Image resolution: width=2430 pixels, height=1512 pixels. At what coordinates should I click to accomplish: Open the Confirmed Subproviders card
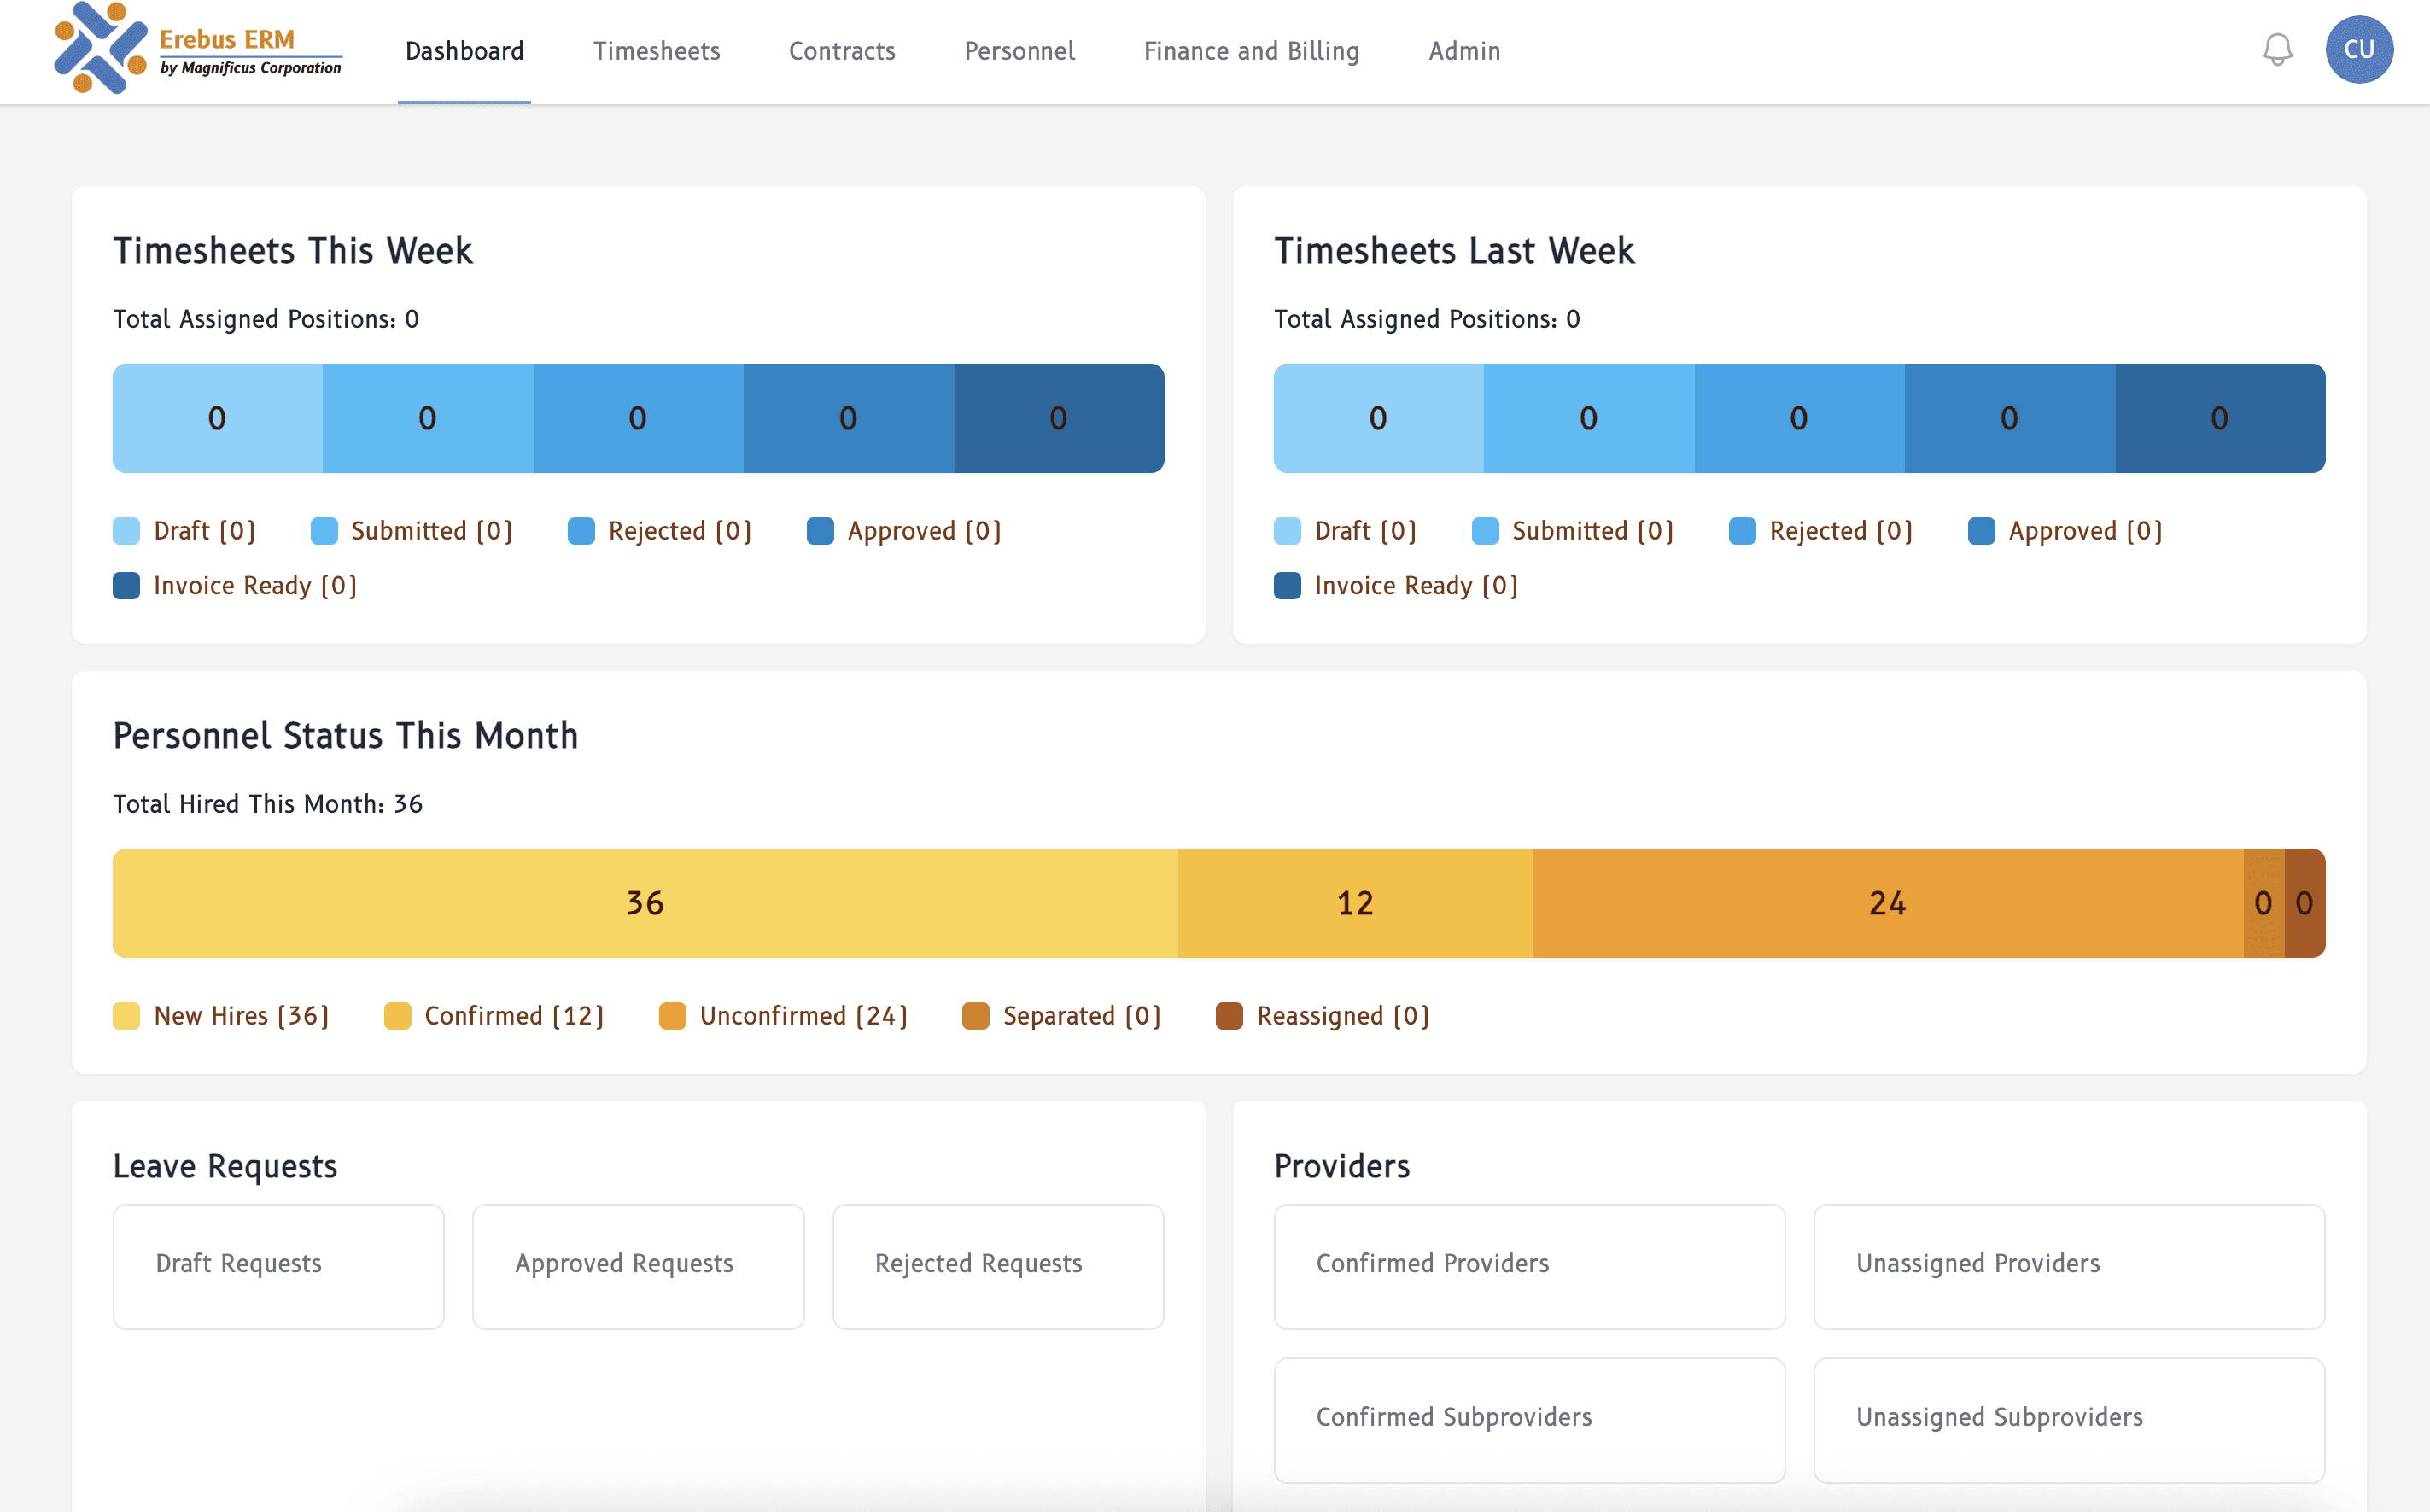pos(1529,1419)
